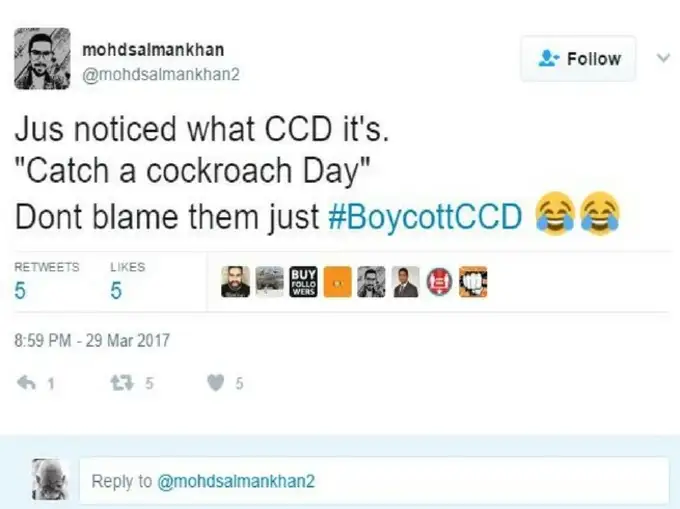Open the suited man liker avatar

[405, 283]
